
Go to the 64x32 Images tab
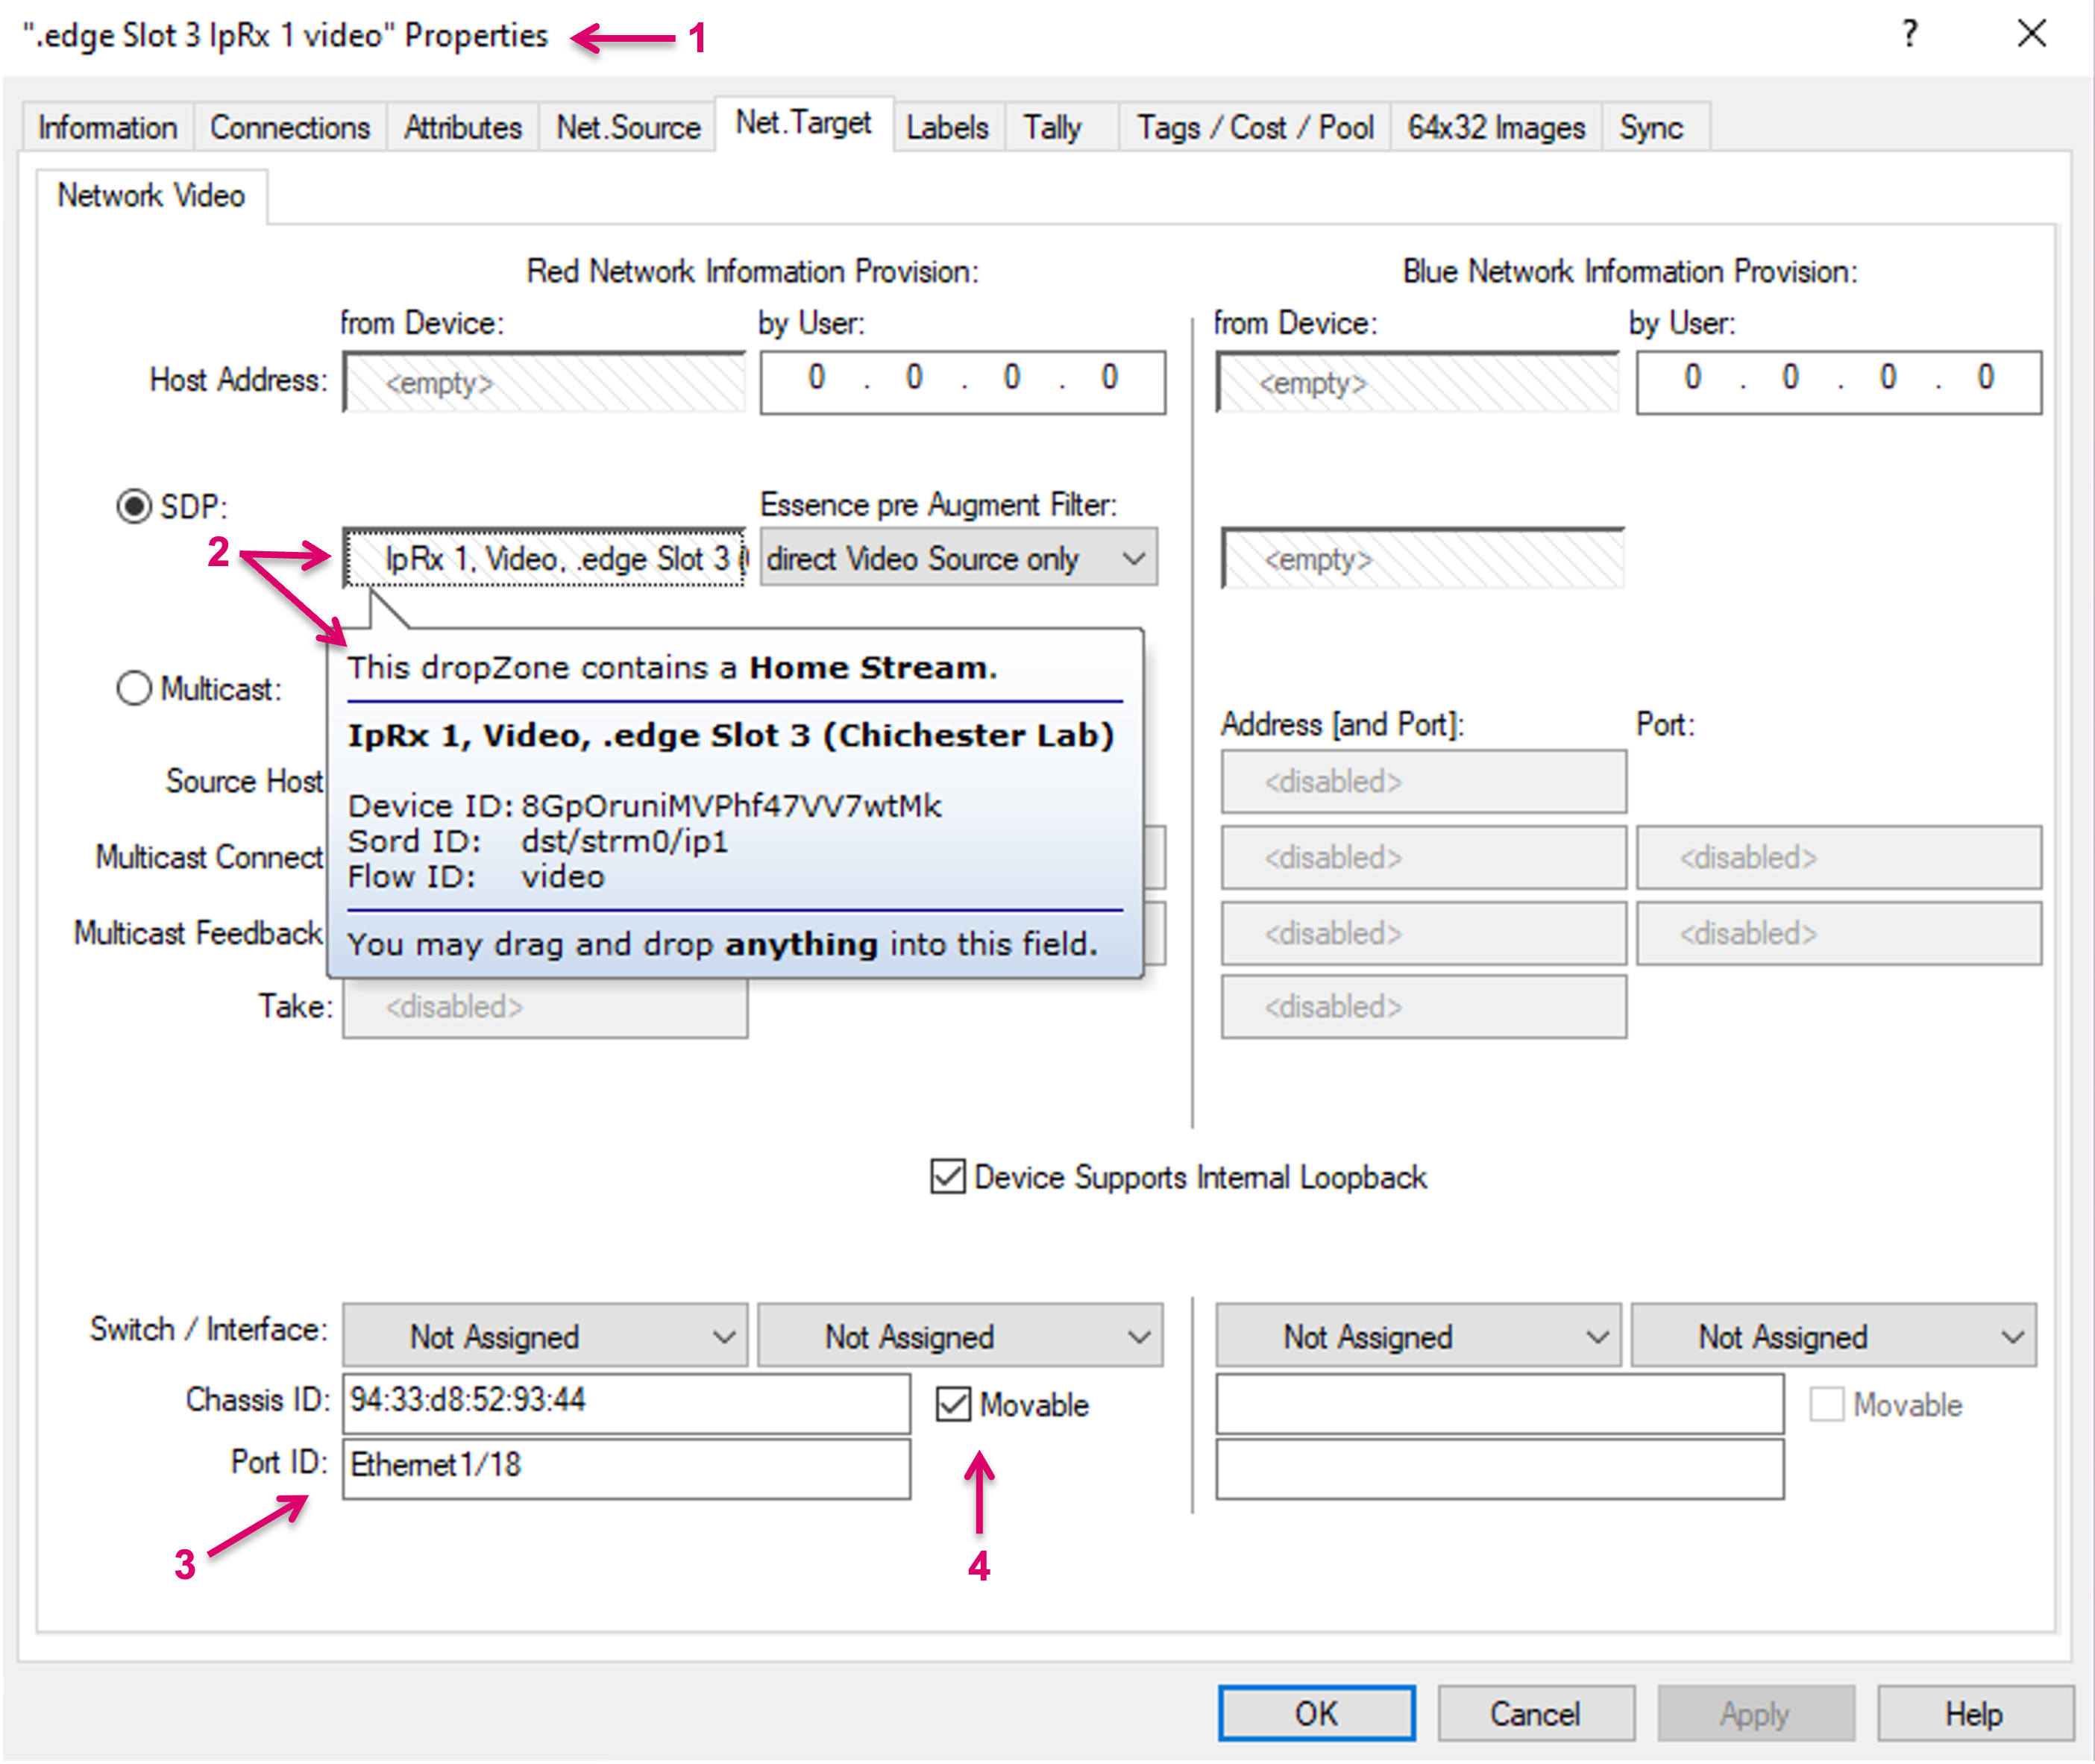pos(1496,128)
